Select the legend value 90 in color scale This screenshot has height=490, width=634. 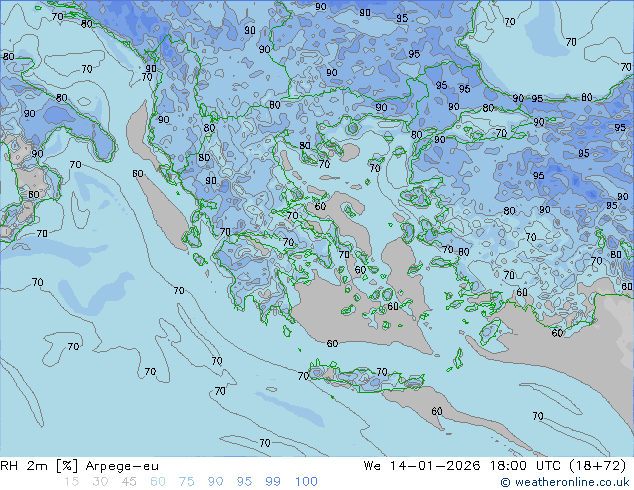[x=215, y=482]
